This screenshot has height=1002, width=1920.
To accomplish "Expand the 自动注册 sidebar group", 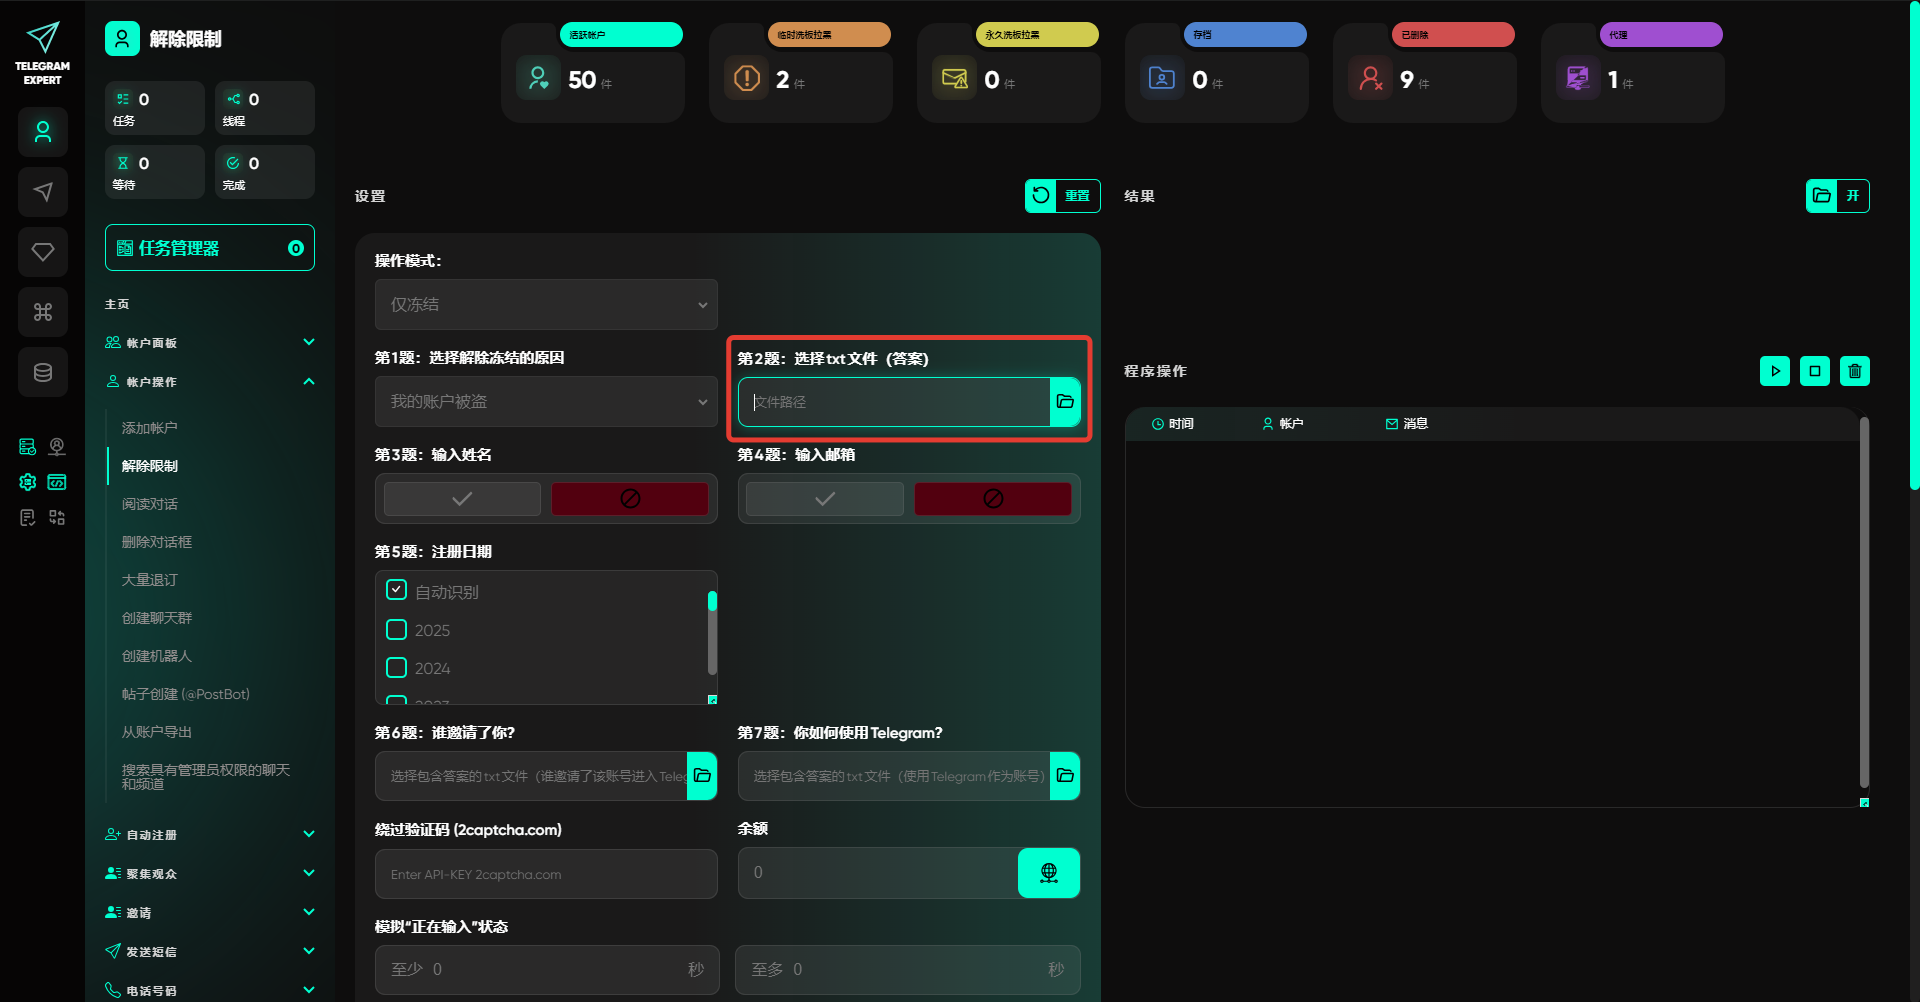I will click(x=210, y=835).
